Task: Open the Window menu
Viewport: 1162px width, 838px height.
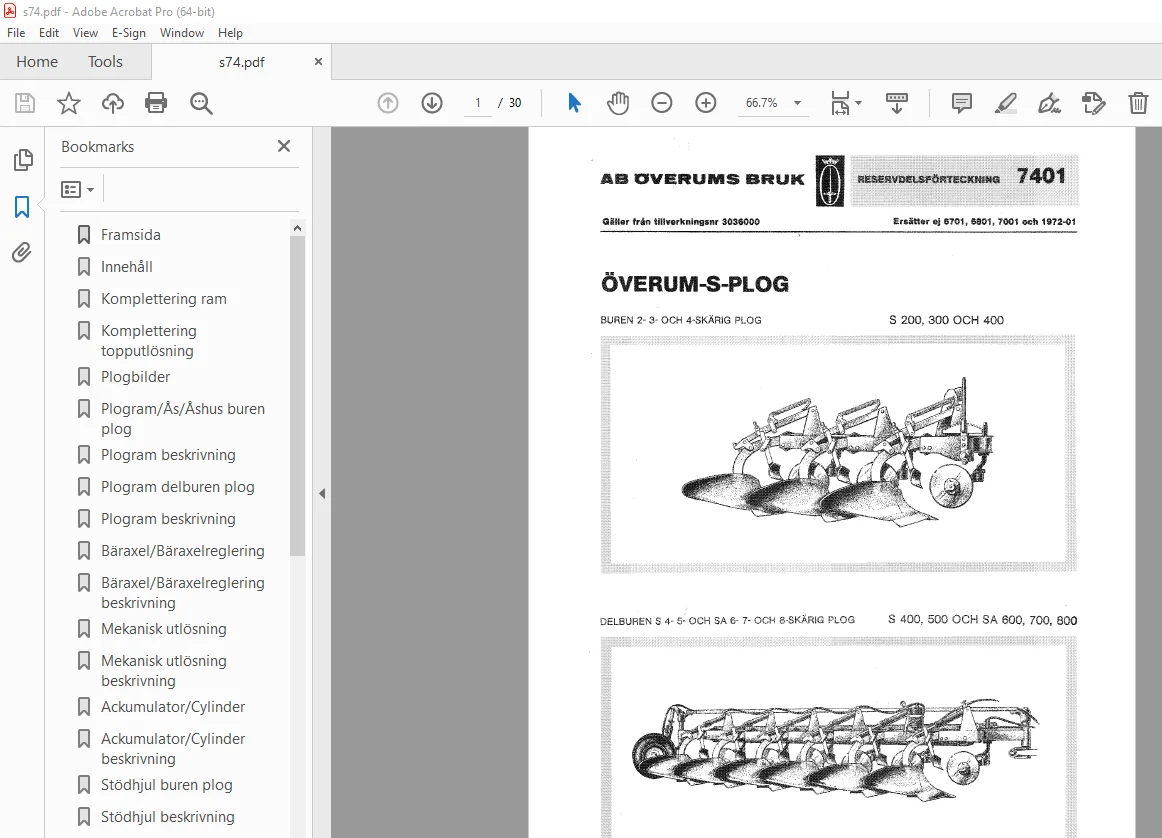Action: pyautogui.click(x=182, y=33)
